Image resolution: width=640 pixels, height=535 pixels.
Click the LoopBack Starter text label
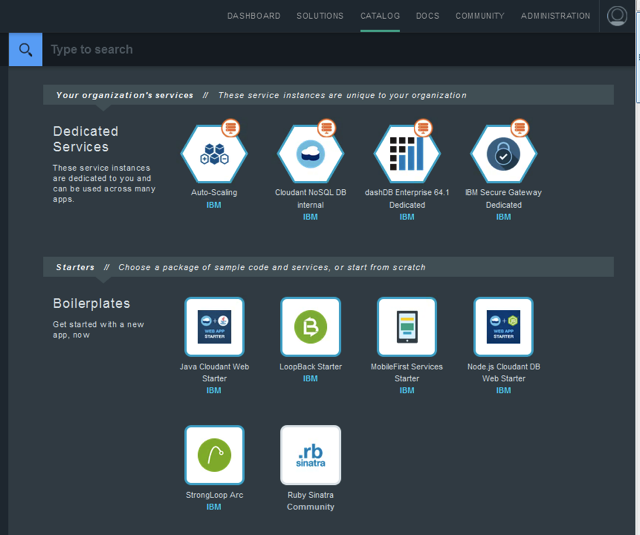tap(311, 366)
